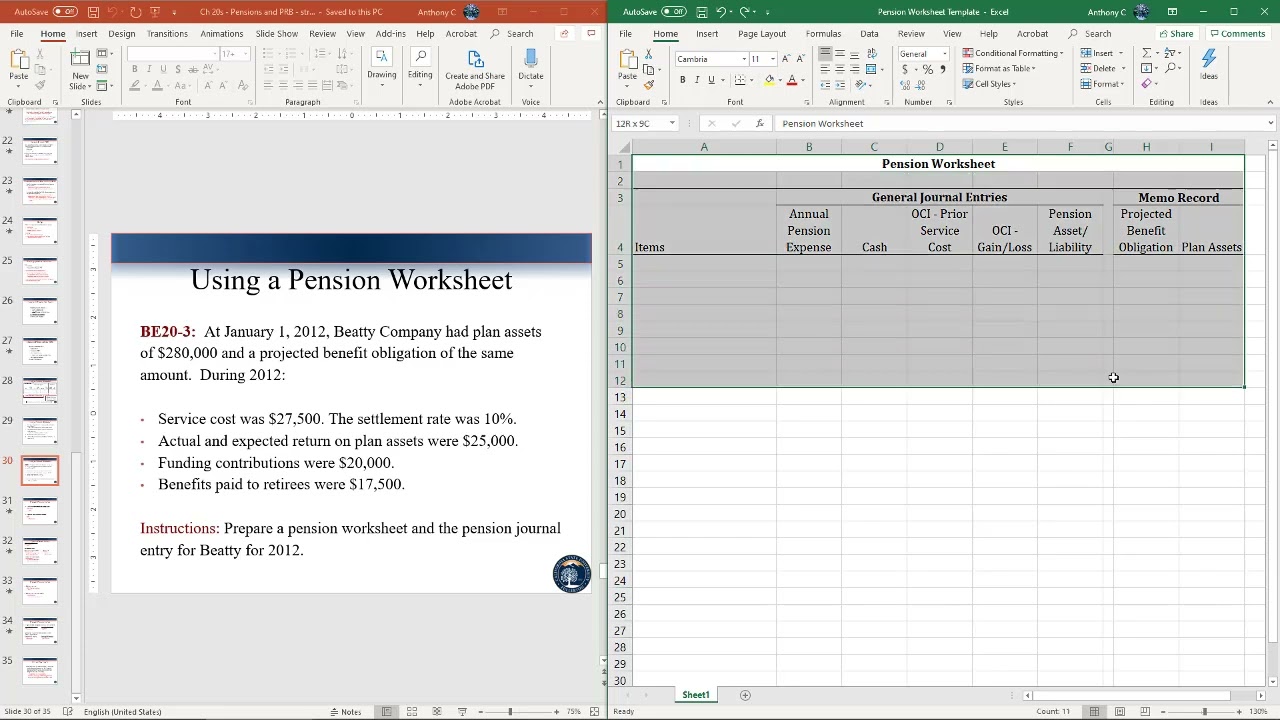Toggle Bold in the Excel Font group
This screenshot has width=1280, height=720.
683,80
